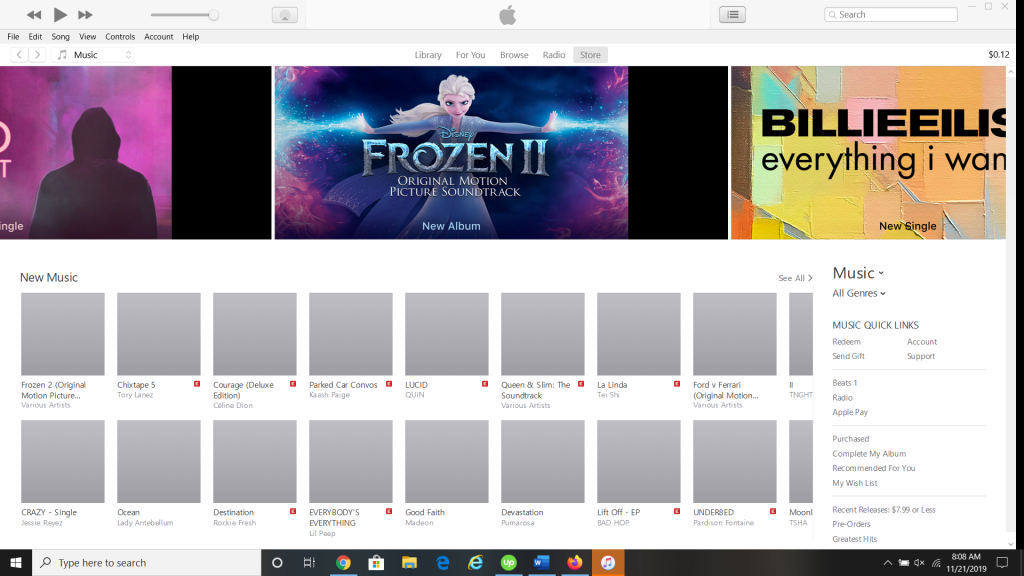This screenshot has height=576, width=1024.
Task: Click artist name Lady Antebellum
Action: click(x=145, y=522)
